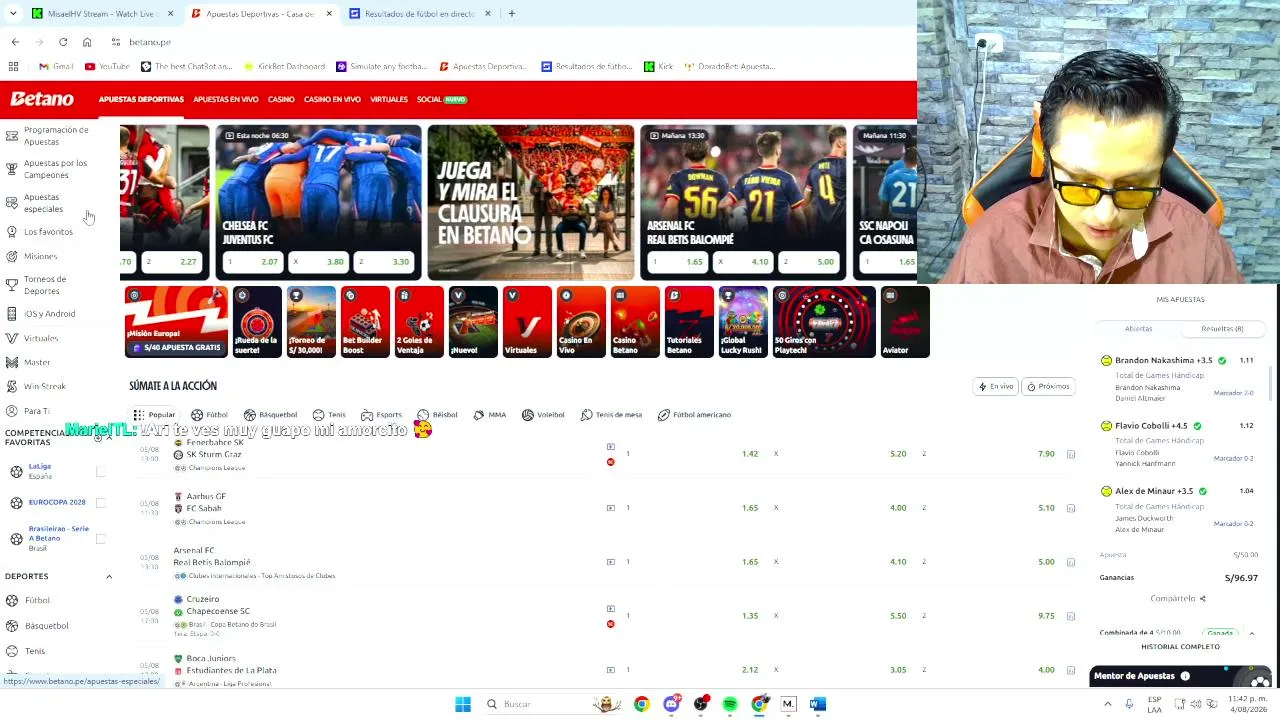Click the Win Streak sidebar icon
This screenshot has height=720, width=1280.
tap(12, 386)
